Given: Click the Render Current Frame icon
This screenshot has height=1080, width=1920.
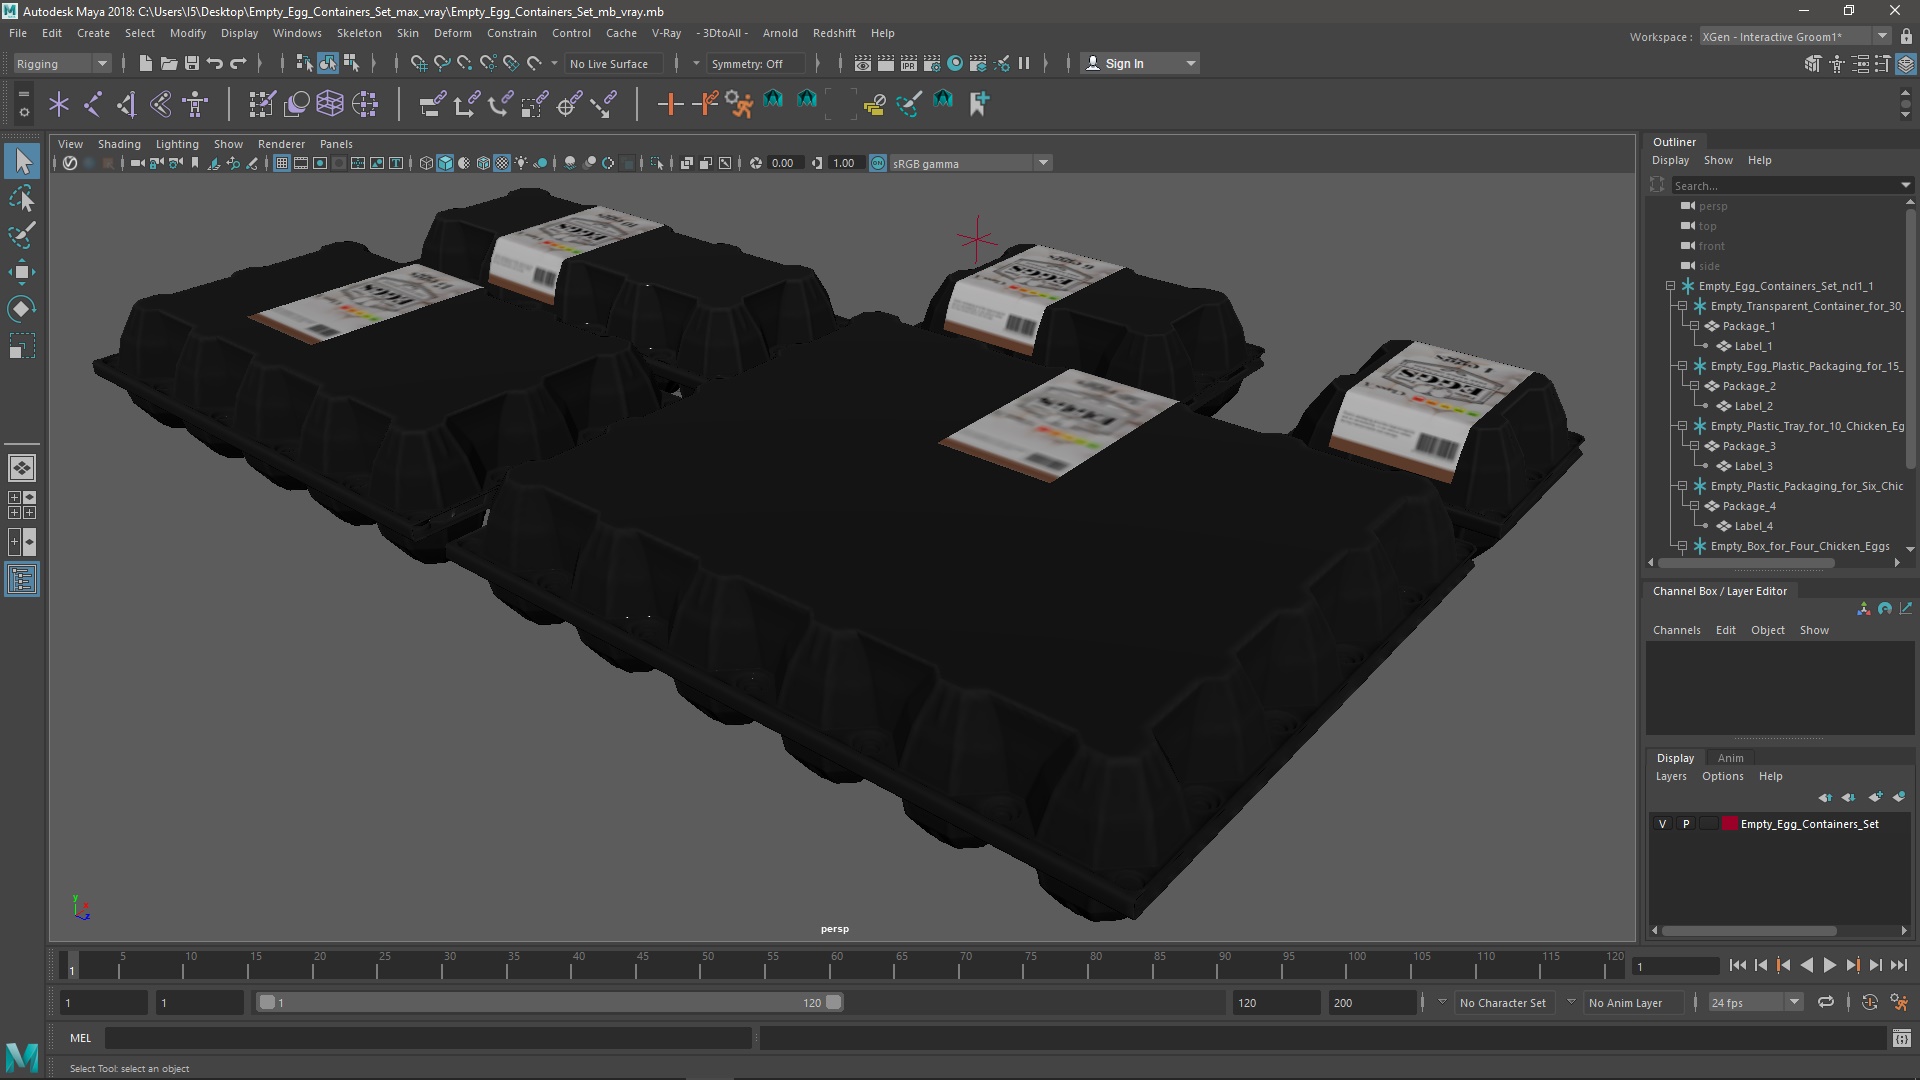Looking at the screenshot, I should [885, 63].
